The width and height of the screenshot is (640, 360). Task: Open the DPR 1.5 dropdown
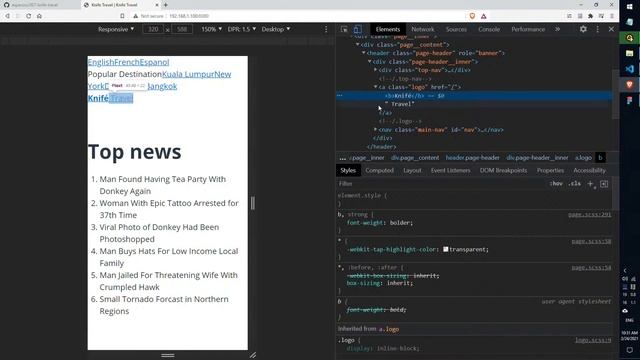(x=242, y=29)
